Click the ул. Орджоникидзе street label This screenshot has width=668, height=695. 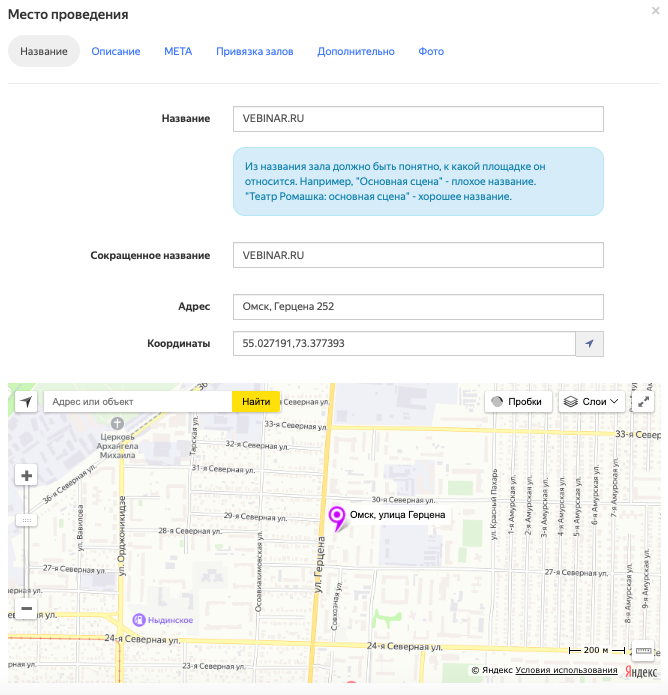122,536
